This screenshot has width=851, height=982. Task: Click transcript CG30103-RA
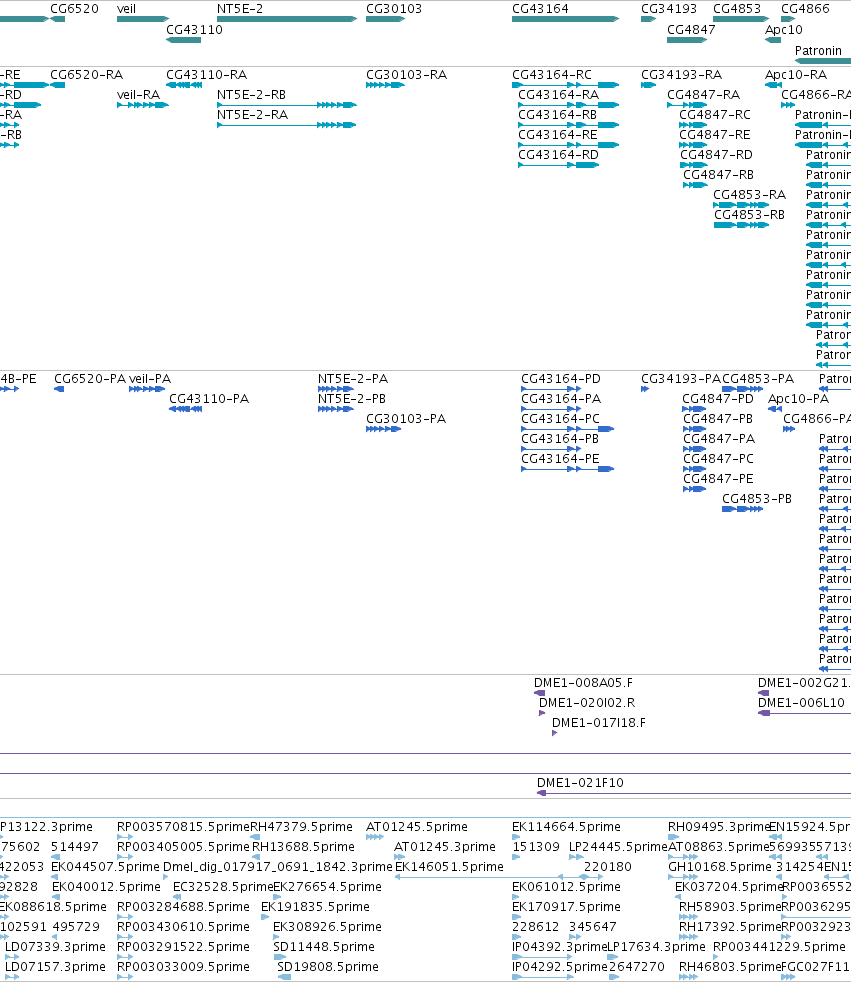point(406,75)
